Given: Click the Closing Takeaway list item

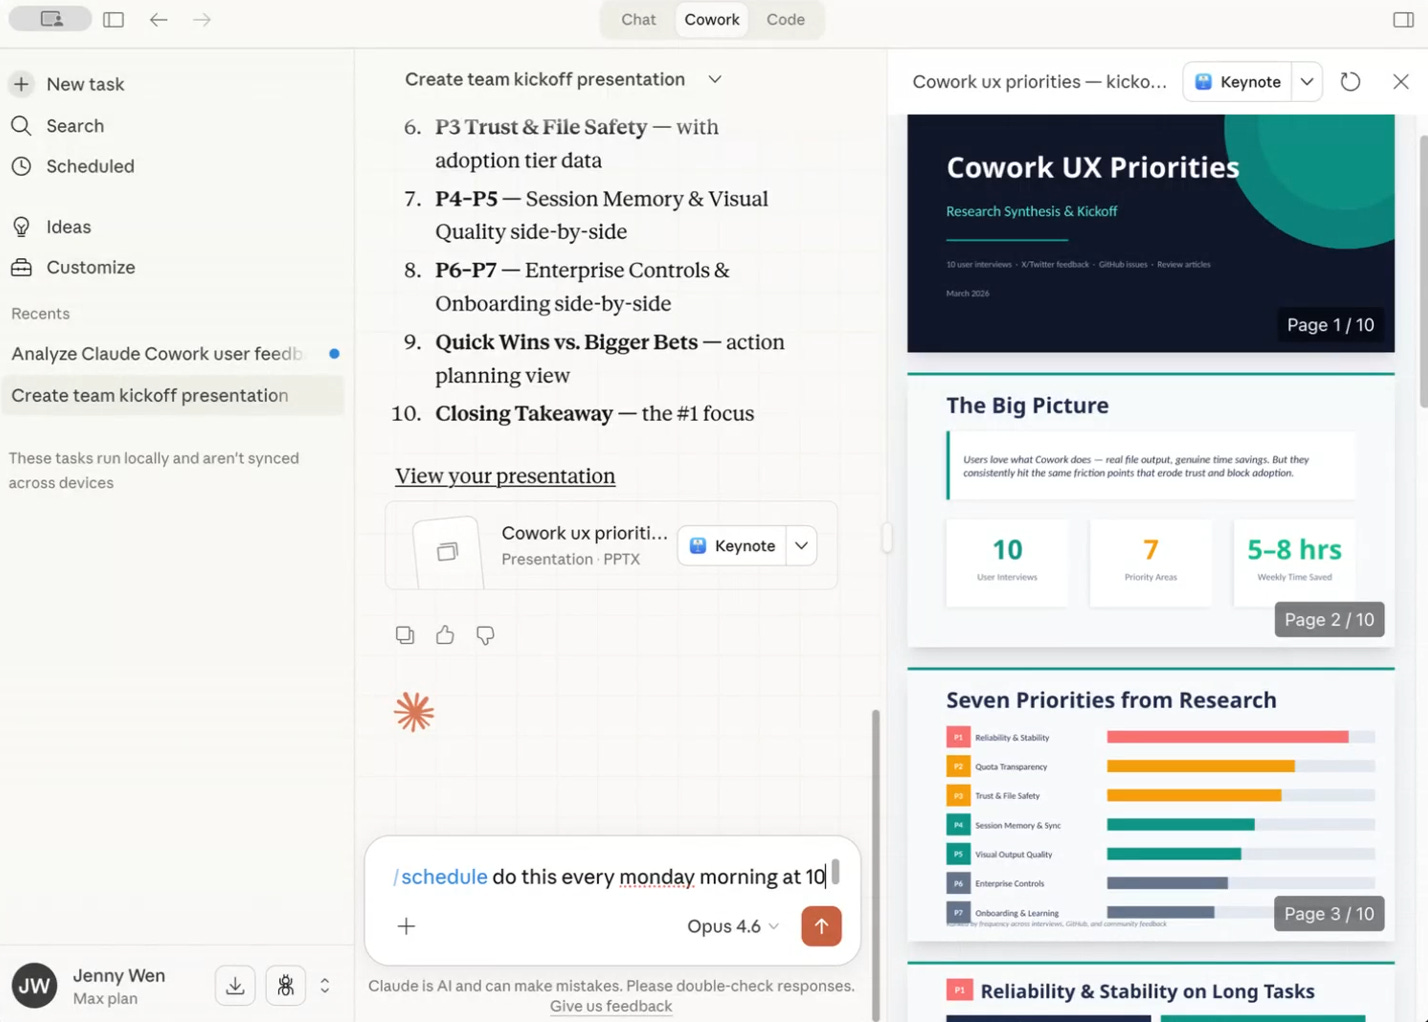Looking at the screenshot, I should [573, 413].
